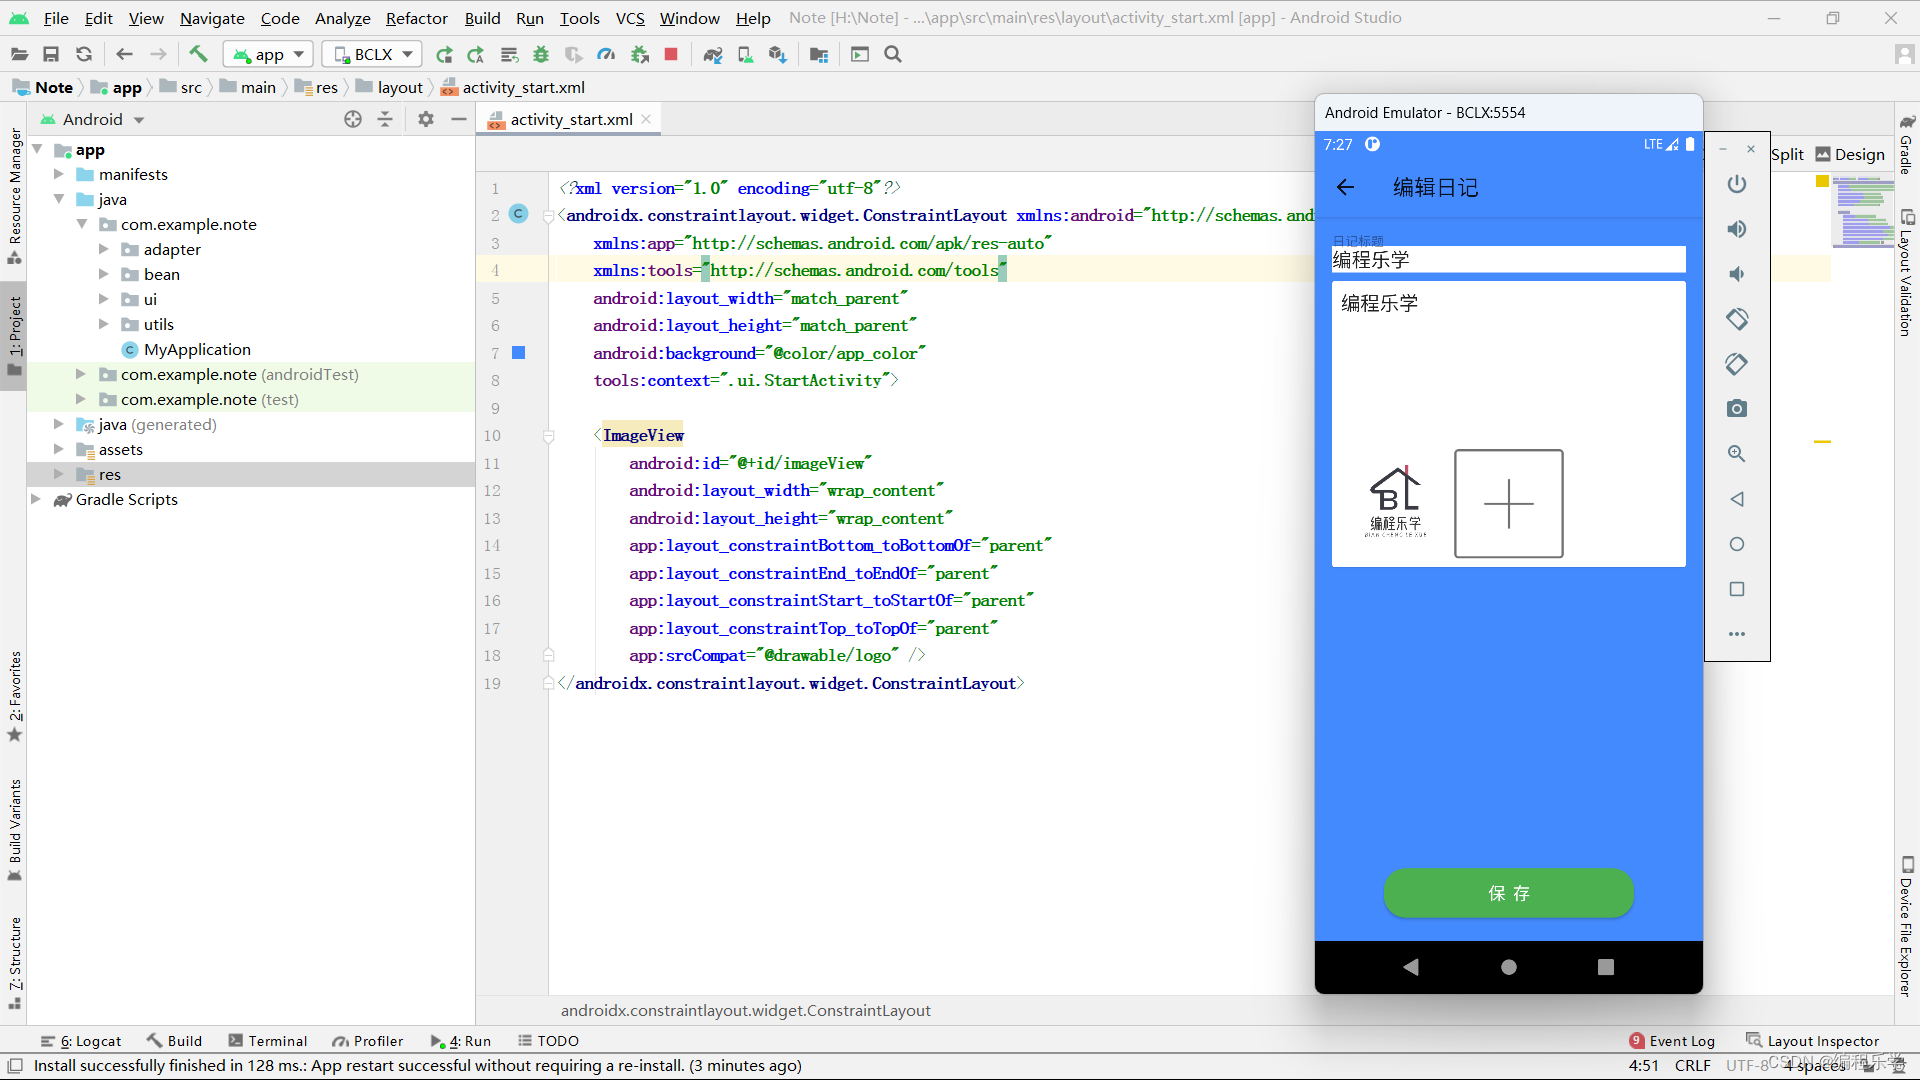
Task: Toggle the bookmark gutter square on line 7
Action: pyautogui.click(x=519, y=353)
